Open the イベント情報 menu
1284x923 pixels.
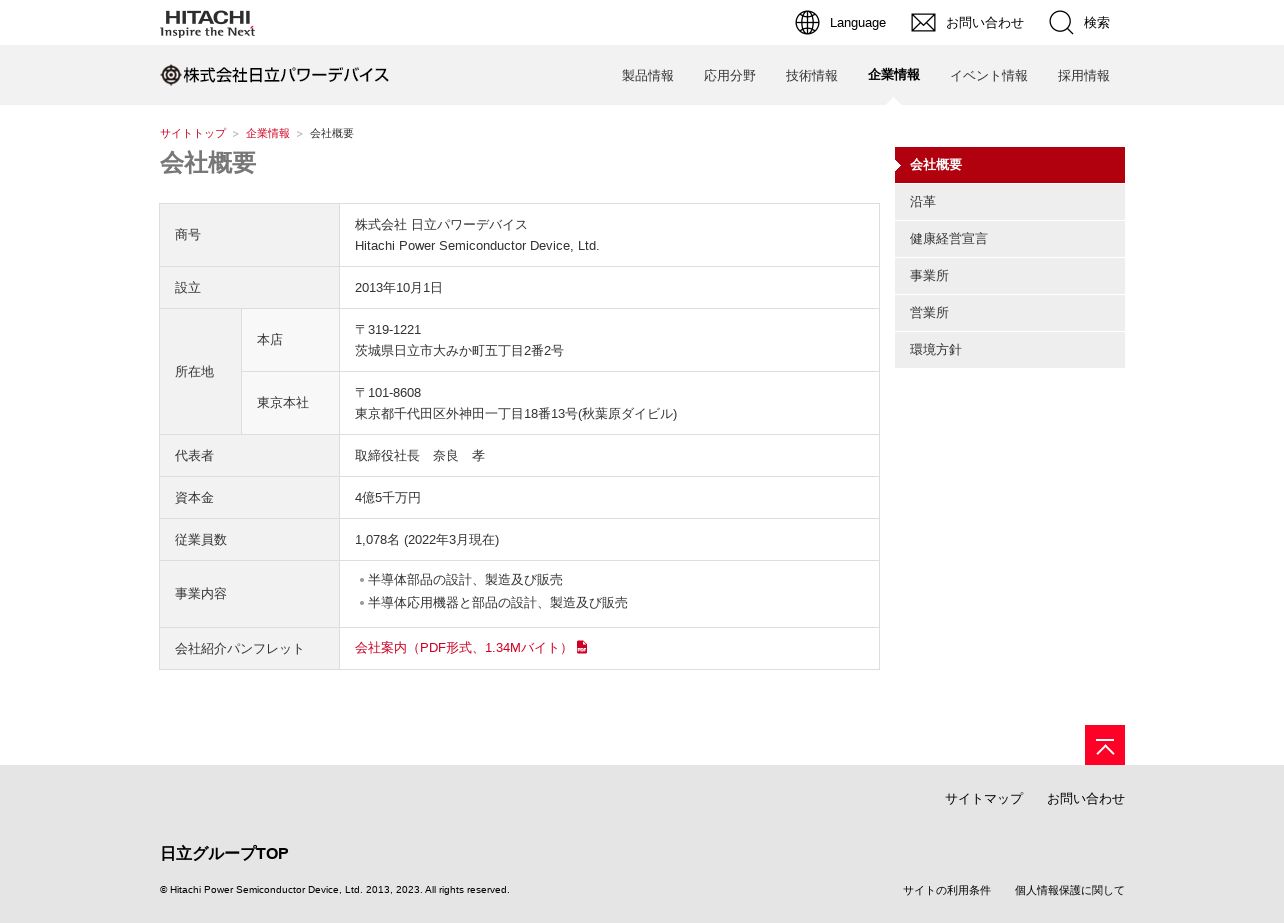coord(989,76)
